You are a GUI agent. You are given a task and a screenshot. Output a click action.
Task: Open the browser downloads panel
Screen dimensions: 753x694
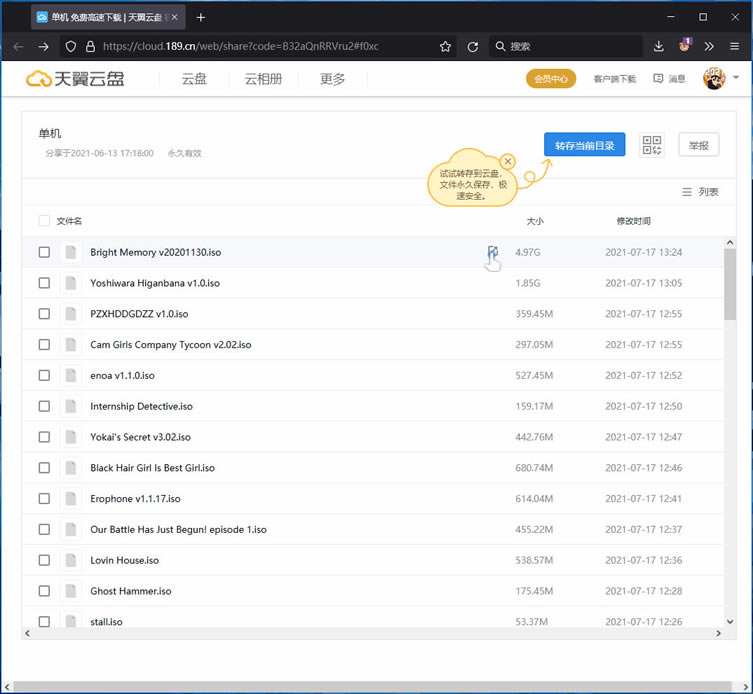coord(659,47)
